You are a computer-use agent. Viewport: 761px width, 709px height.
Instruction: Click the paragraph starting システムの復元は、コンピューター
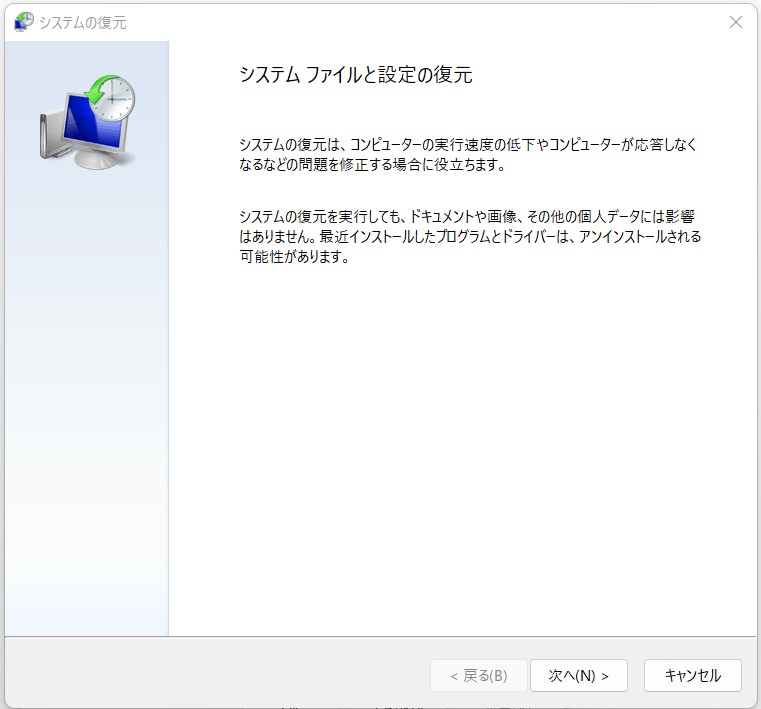point(468,155)
